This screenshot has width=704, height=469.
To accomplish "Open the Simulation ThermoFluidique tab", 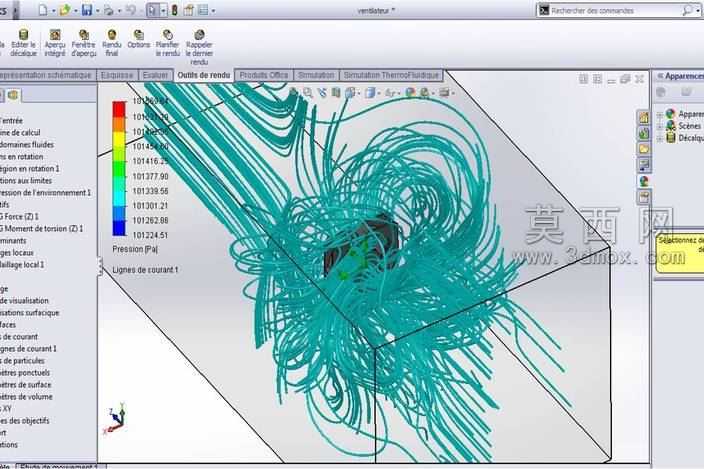I will [391, 75].
